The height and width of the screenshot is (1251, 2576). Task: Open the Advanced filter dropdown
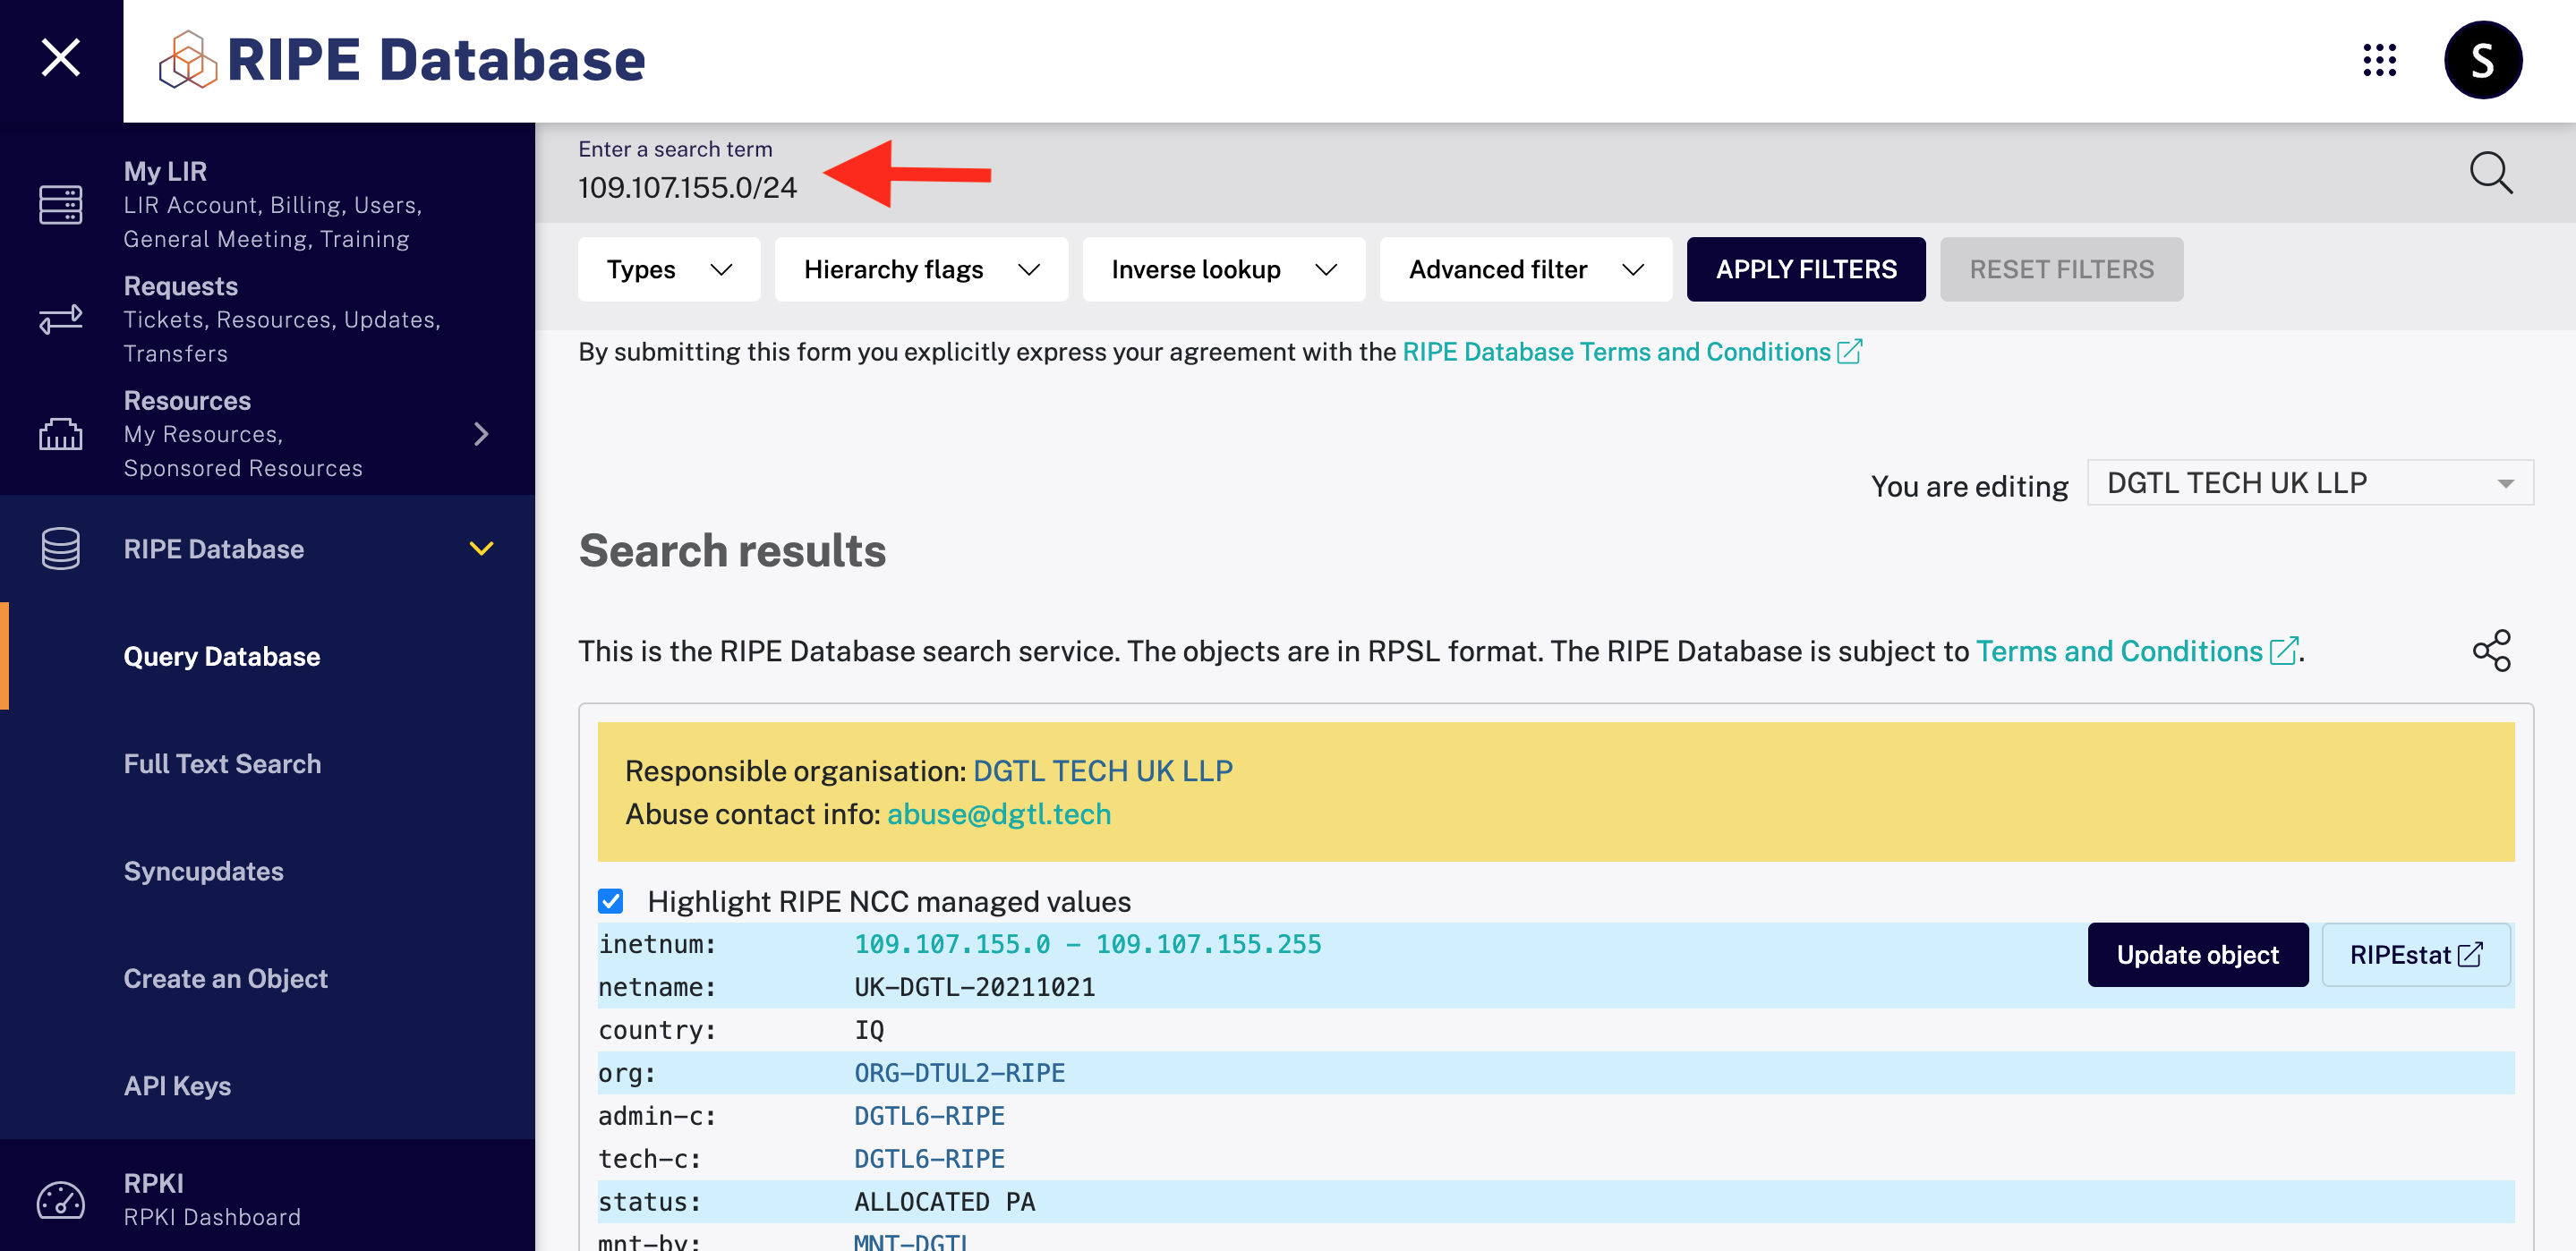(1525, 269)
